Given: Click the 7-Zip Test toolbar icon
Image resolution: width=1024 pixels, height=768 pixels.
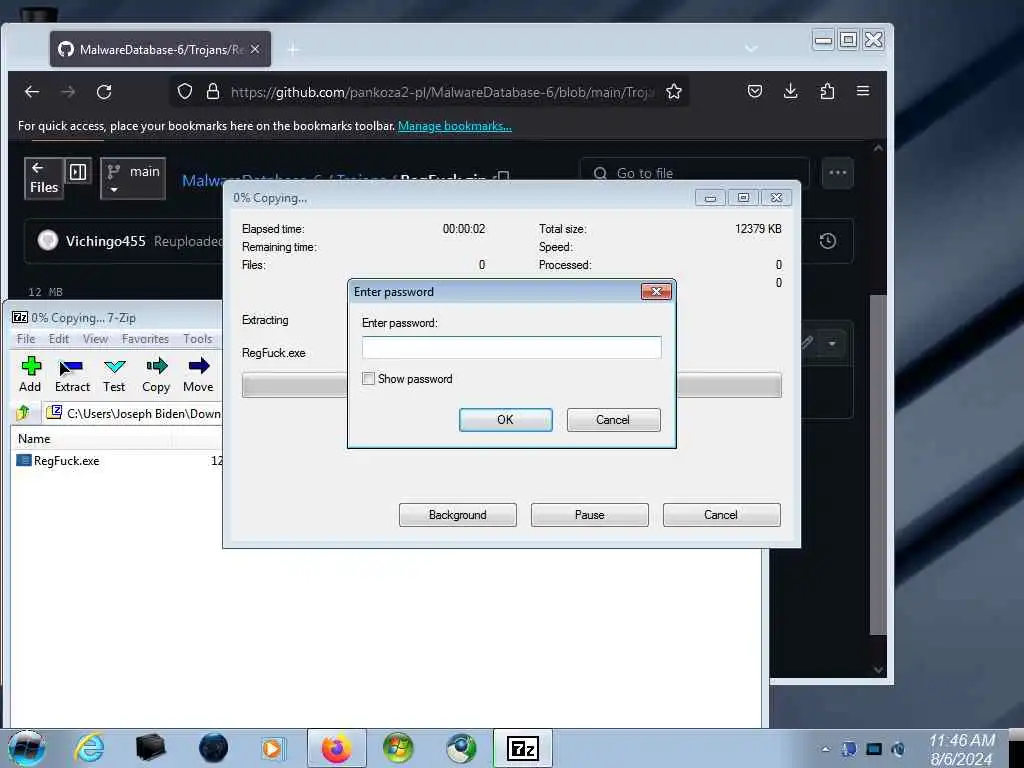Looking at the screenshot, I should (x=114, y=374).
